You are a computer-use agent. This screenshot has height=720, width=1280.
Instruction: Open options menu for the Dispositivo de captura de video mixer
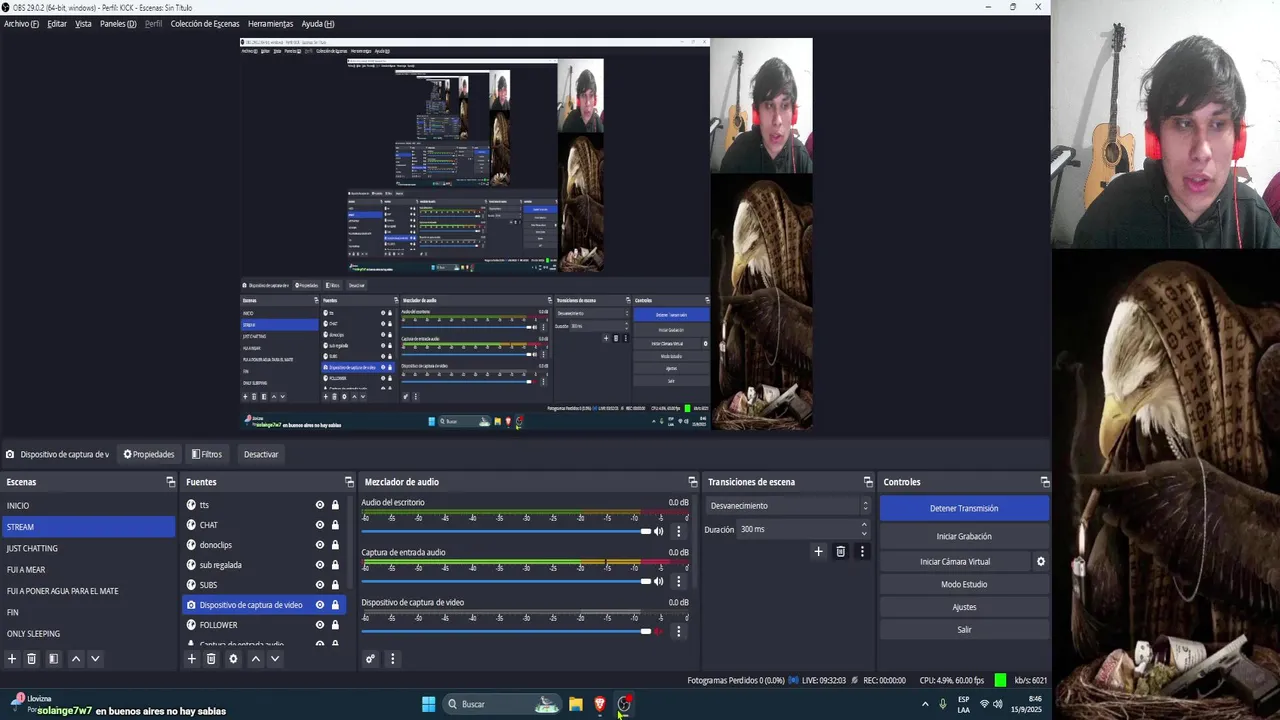tap(678, 631)
